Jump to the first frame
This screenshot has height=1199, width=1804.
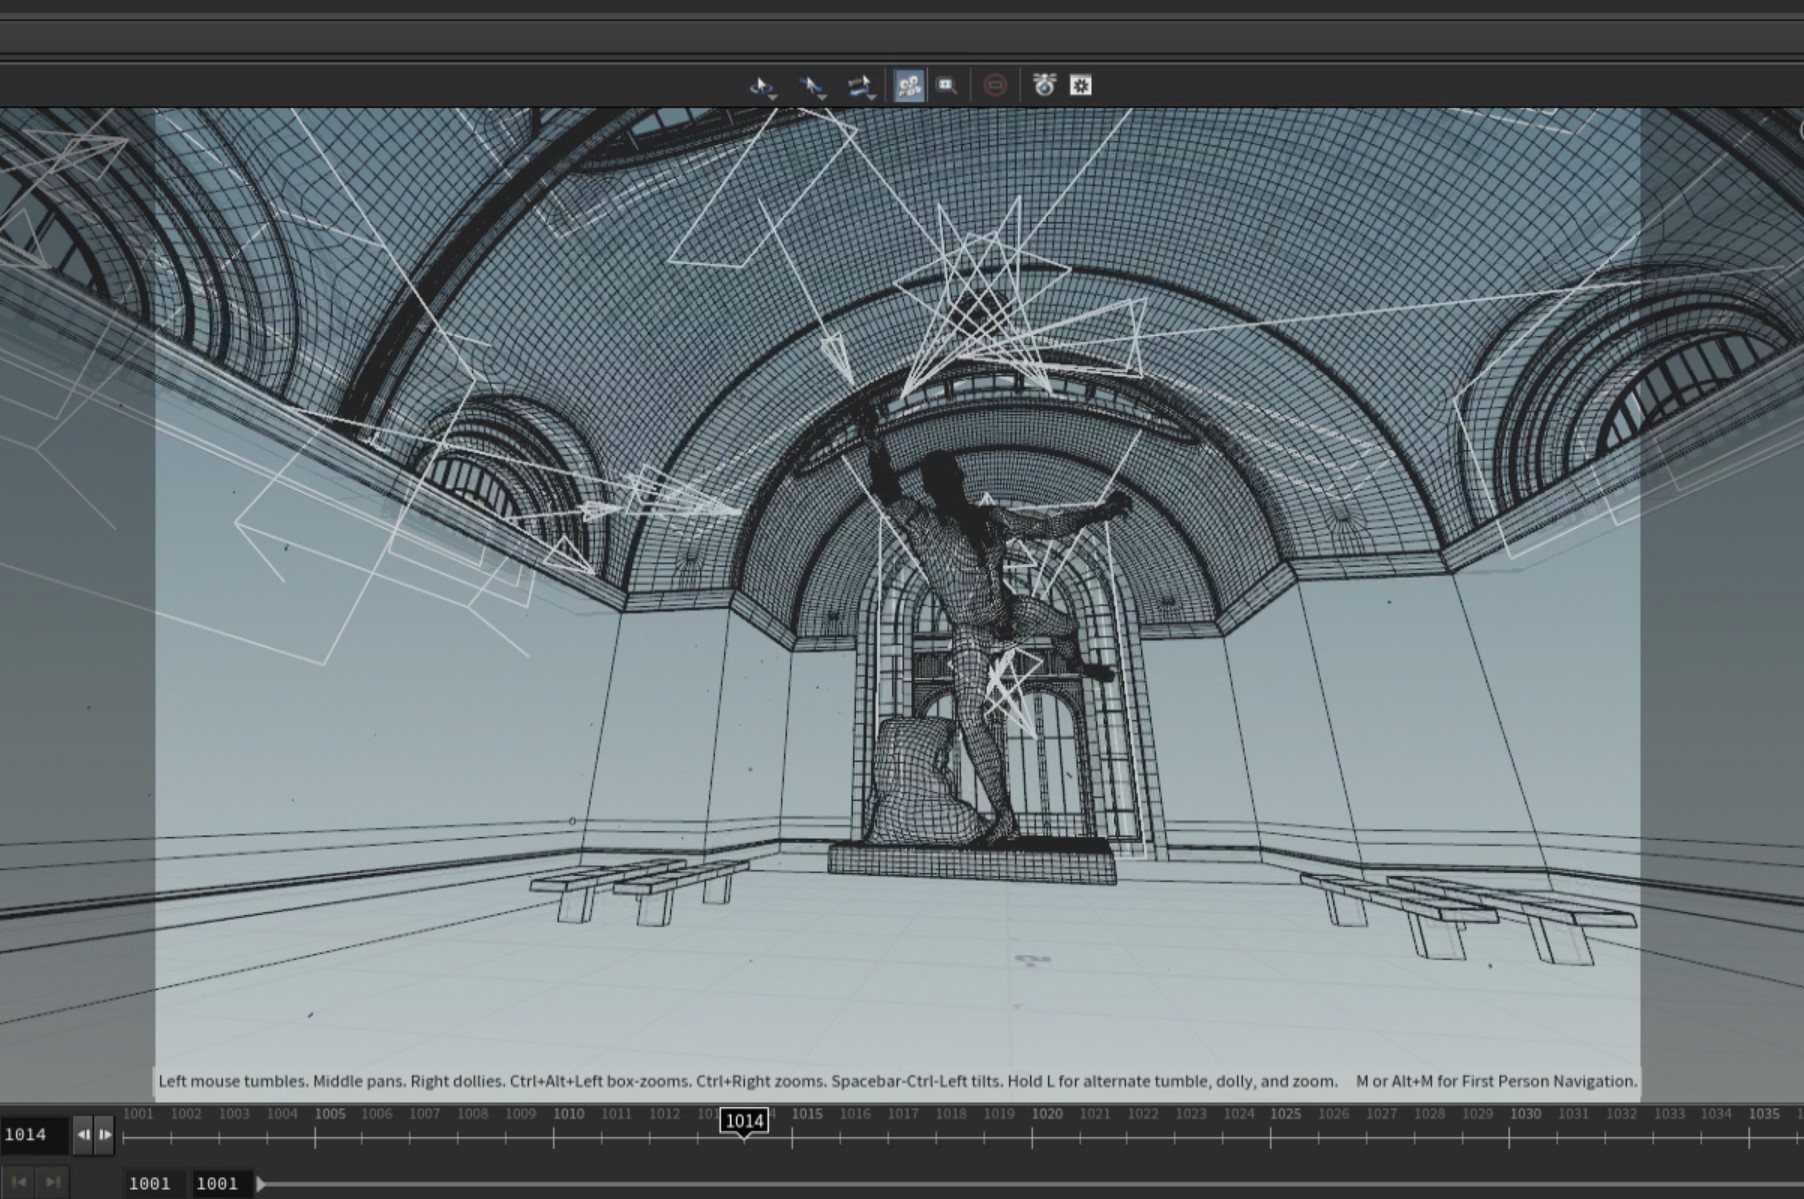(x=18, y=1183)
